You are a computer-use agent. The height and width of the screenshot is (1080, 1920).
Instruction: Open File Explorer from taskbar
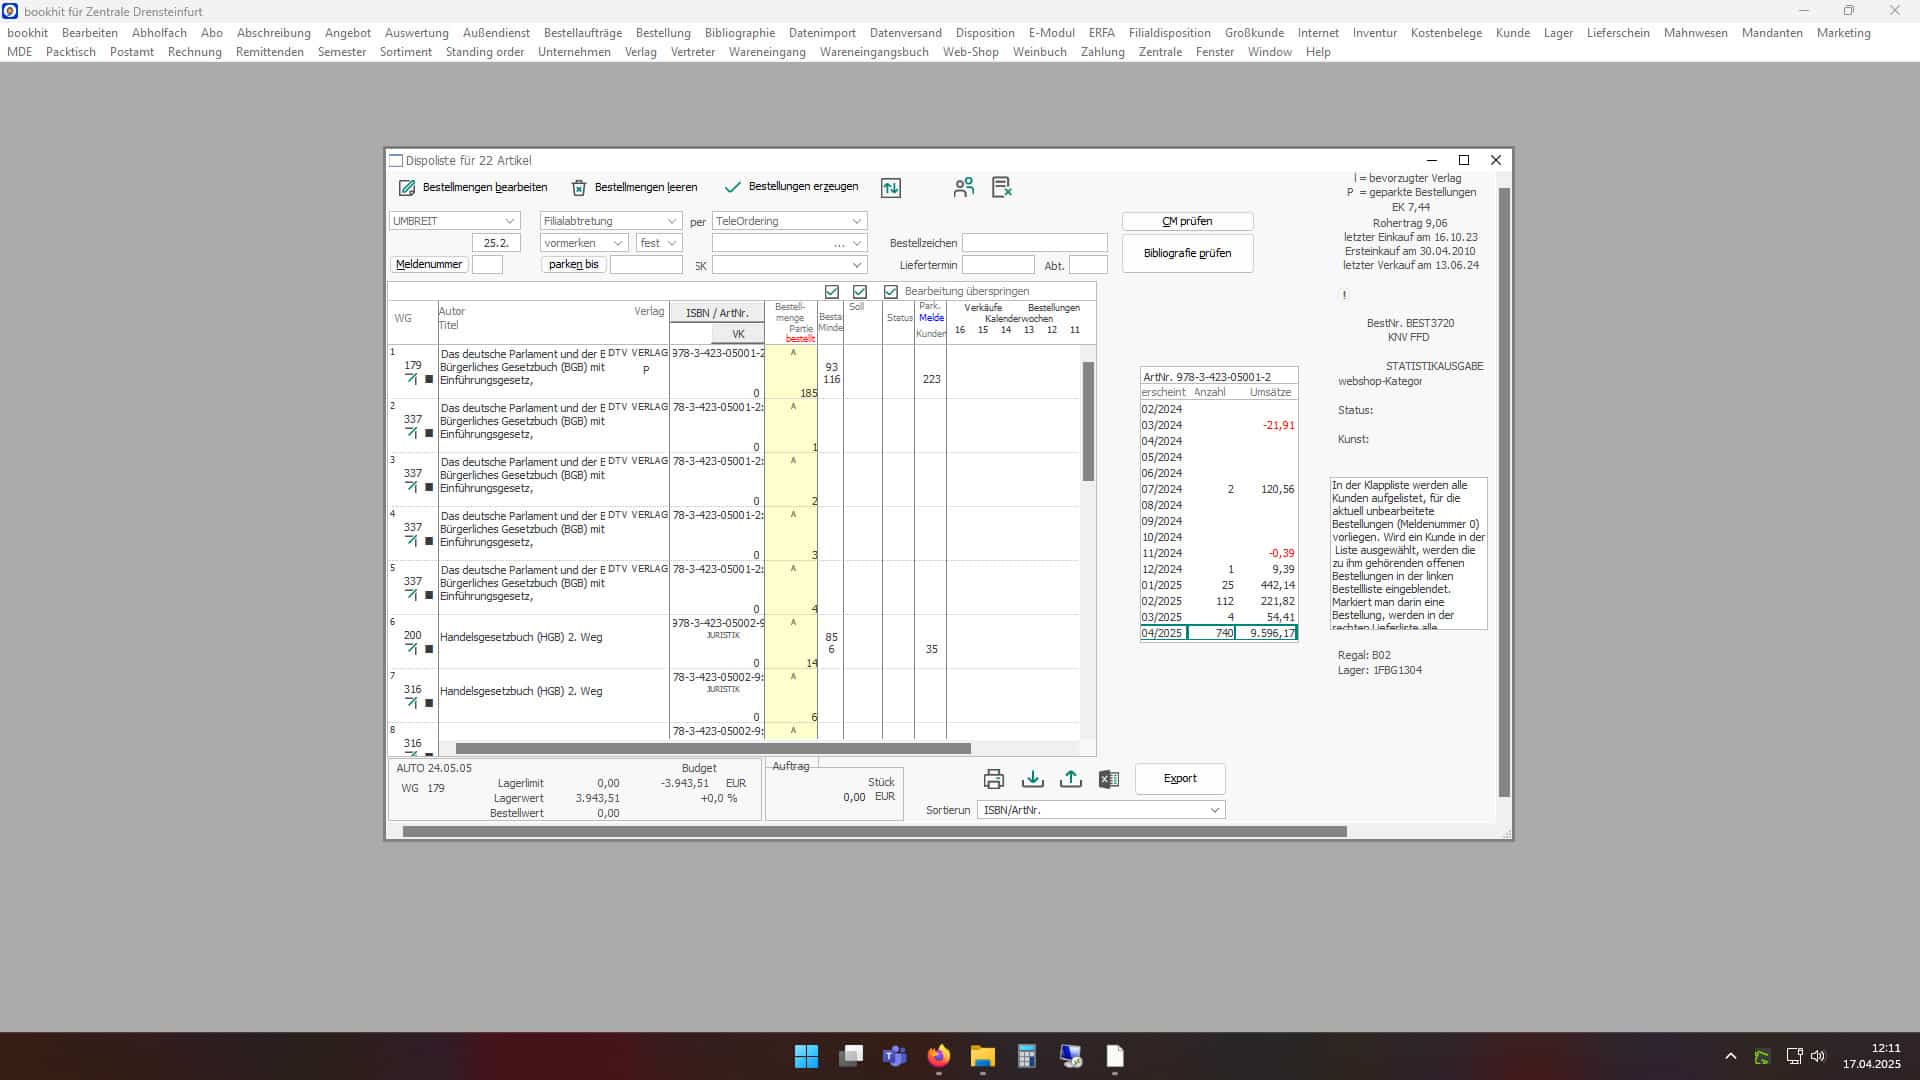pyautogui.click(x=983, y=1056)
